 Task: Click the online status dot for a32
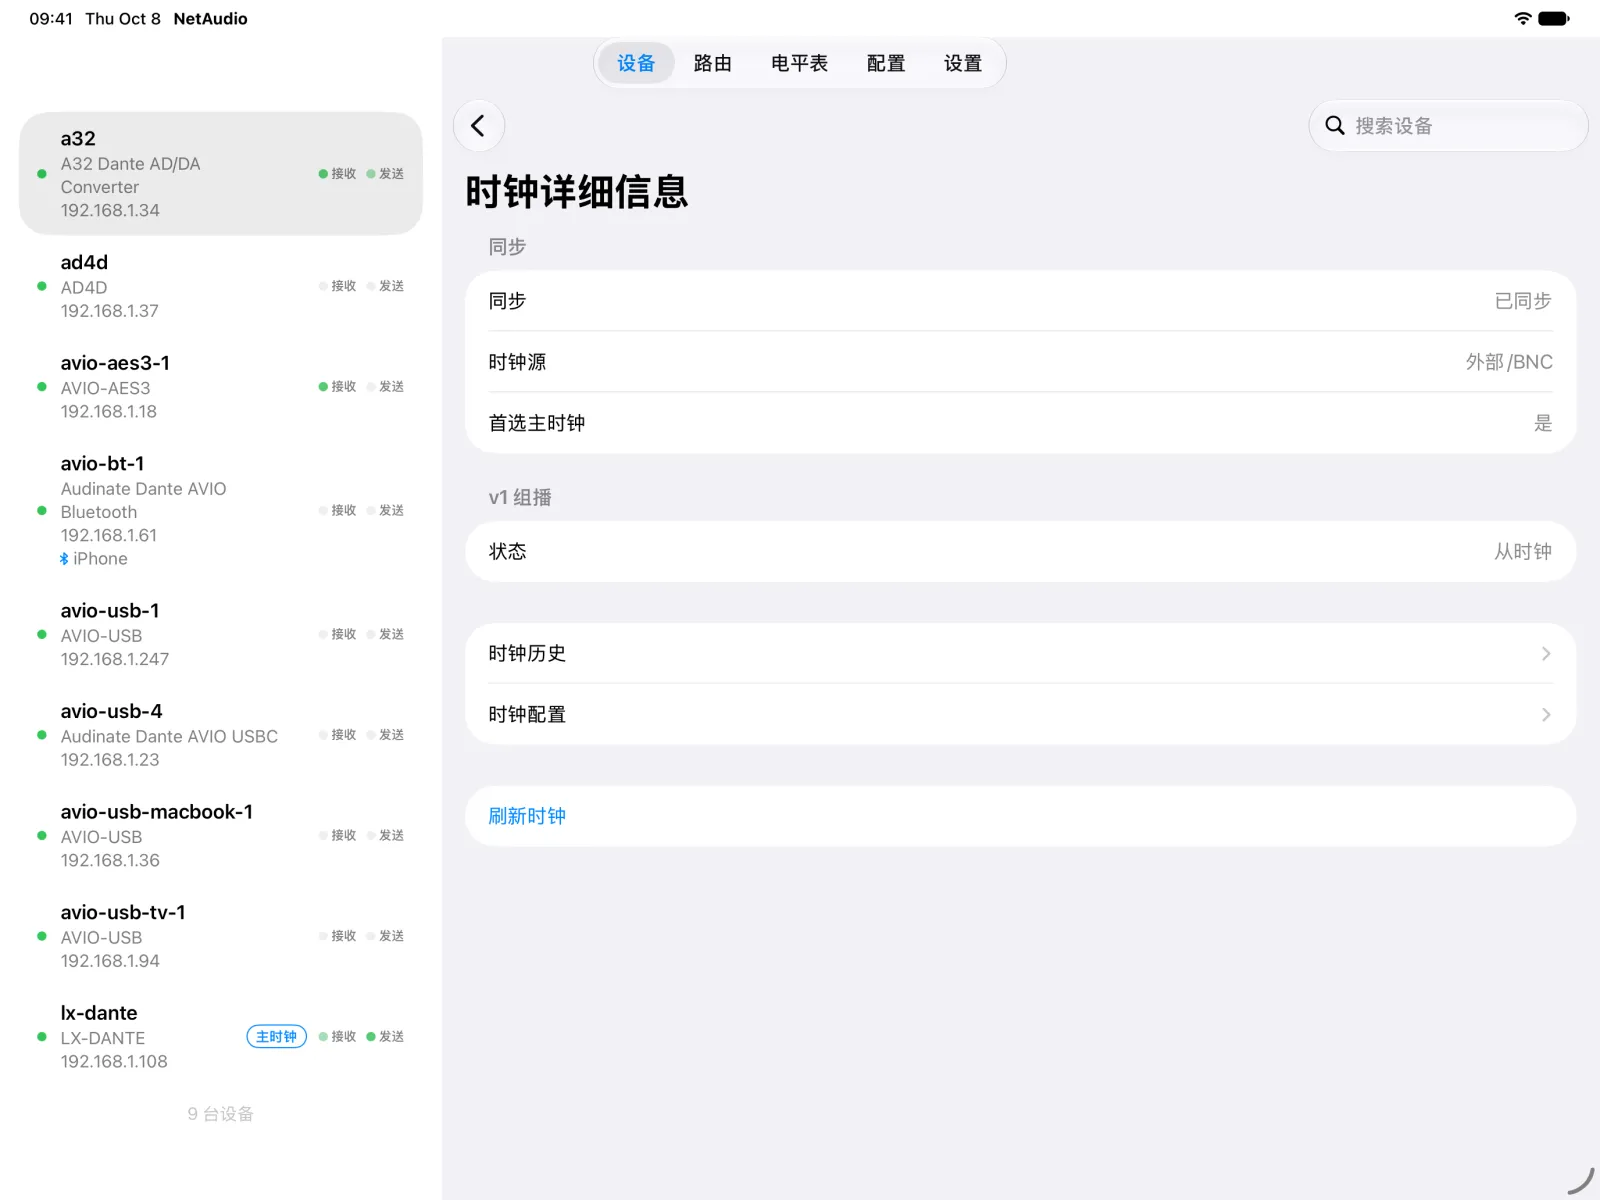[41, 174]
